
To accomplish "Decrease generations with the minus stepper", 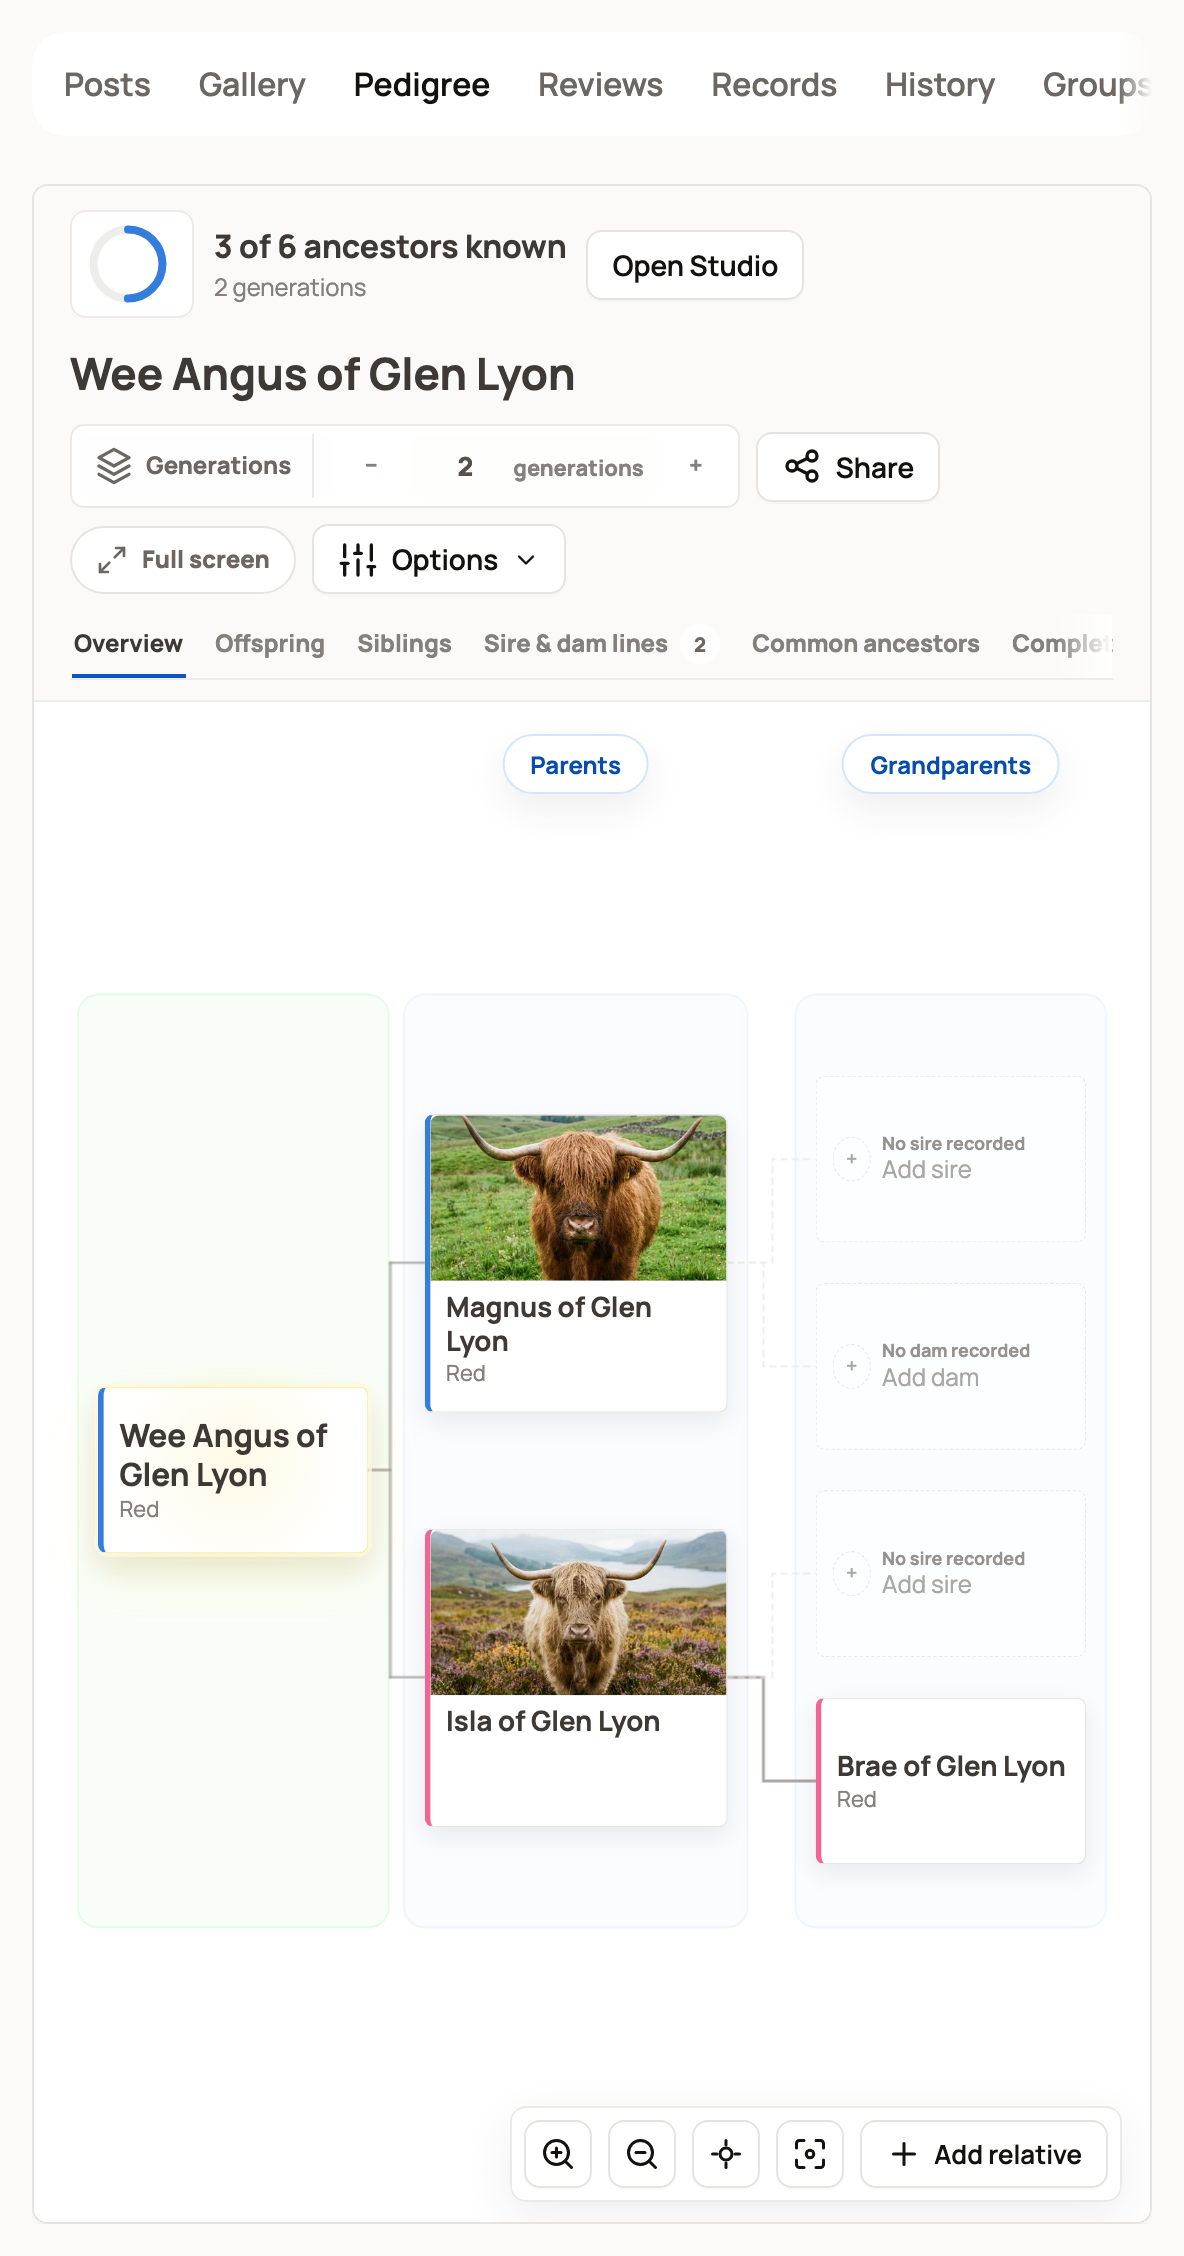I will click(x=371, y=466).
